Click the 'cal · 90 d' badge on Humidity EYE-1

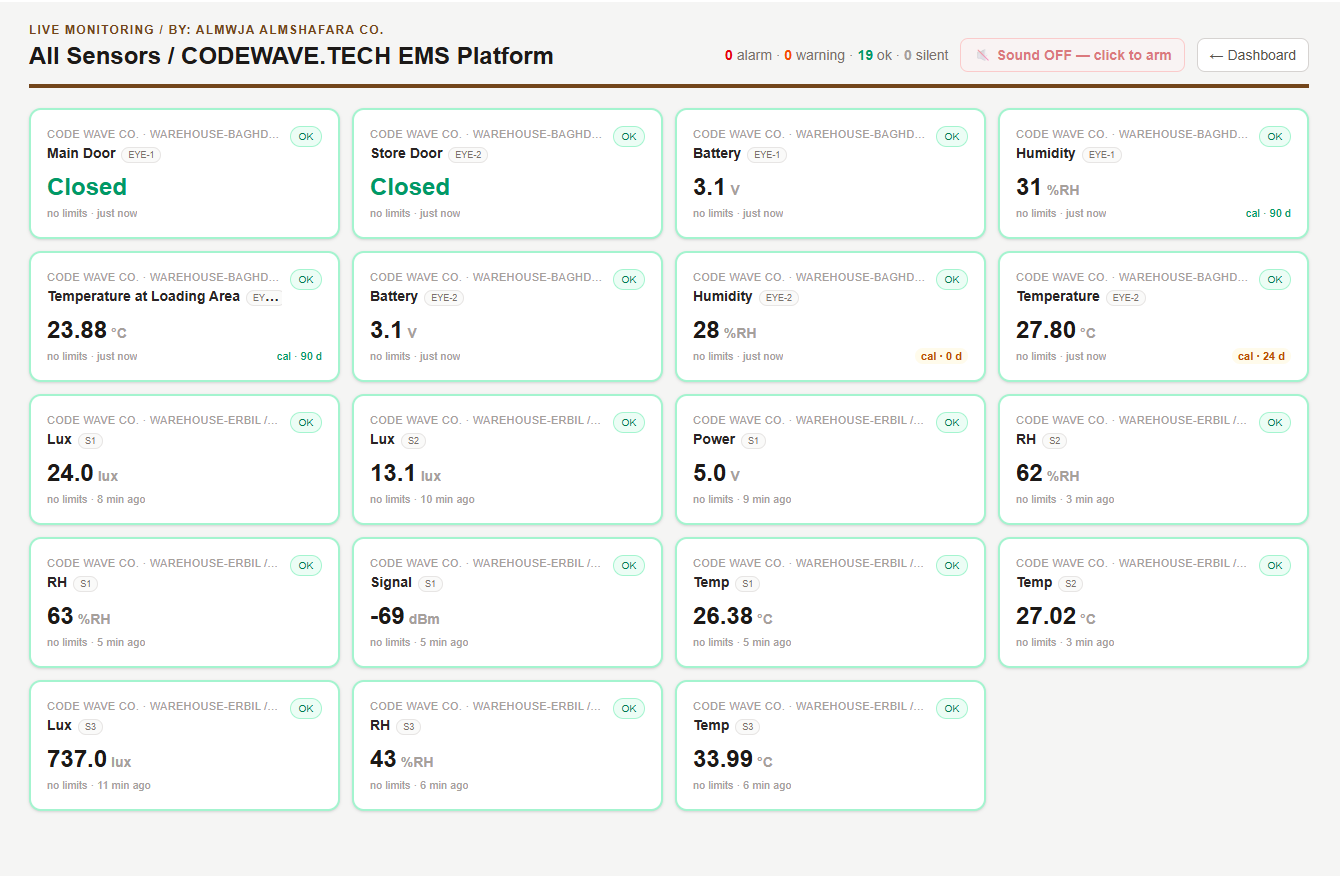point(1268,213)
